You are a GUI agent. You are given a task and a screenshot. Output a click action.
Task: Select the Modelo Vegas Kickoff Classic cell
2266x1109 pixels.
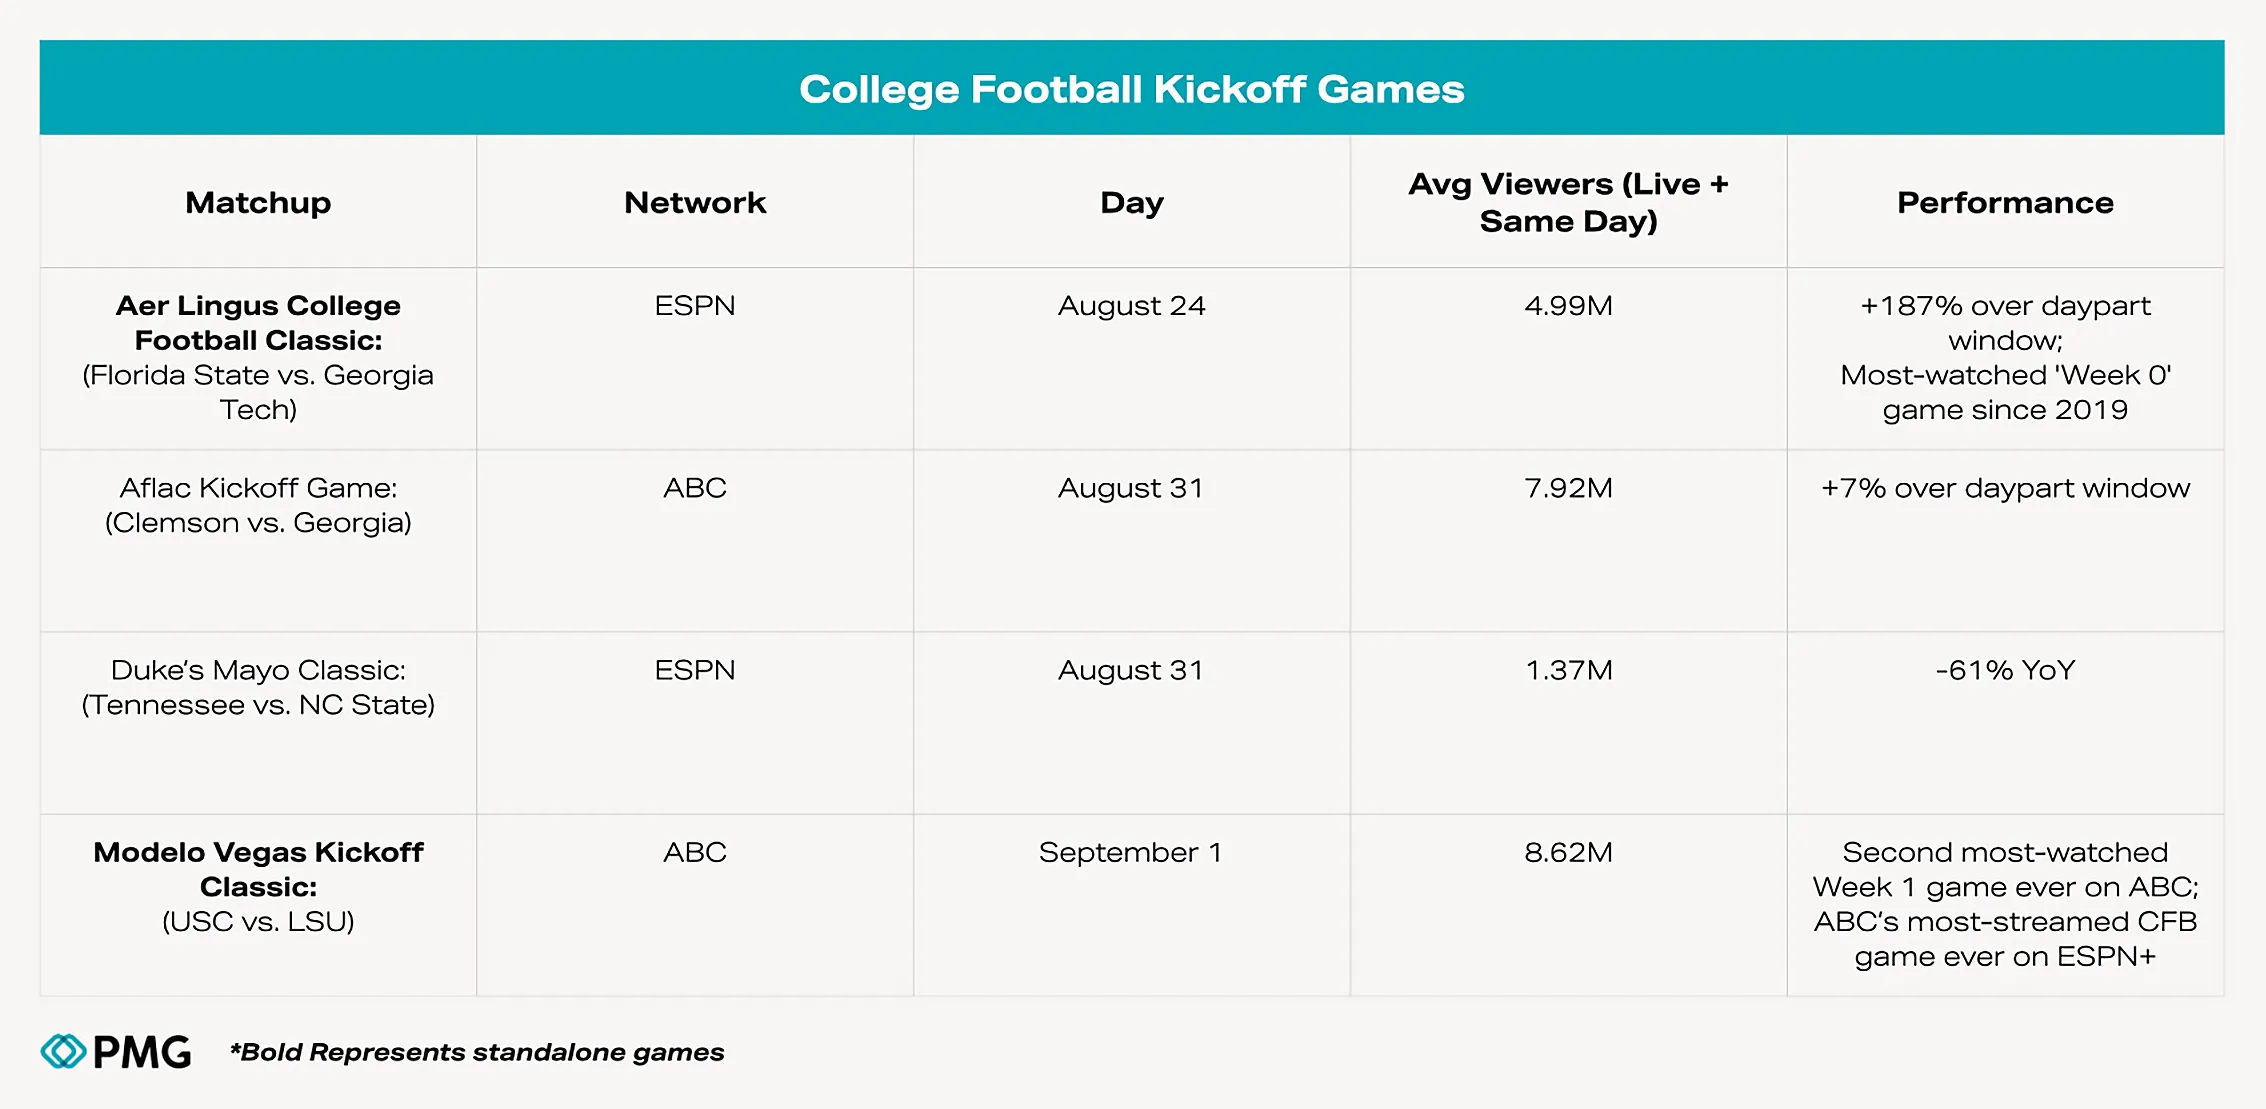258,886
